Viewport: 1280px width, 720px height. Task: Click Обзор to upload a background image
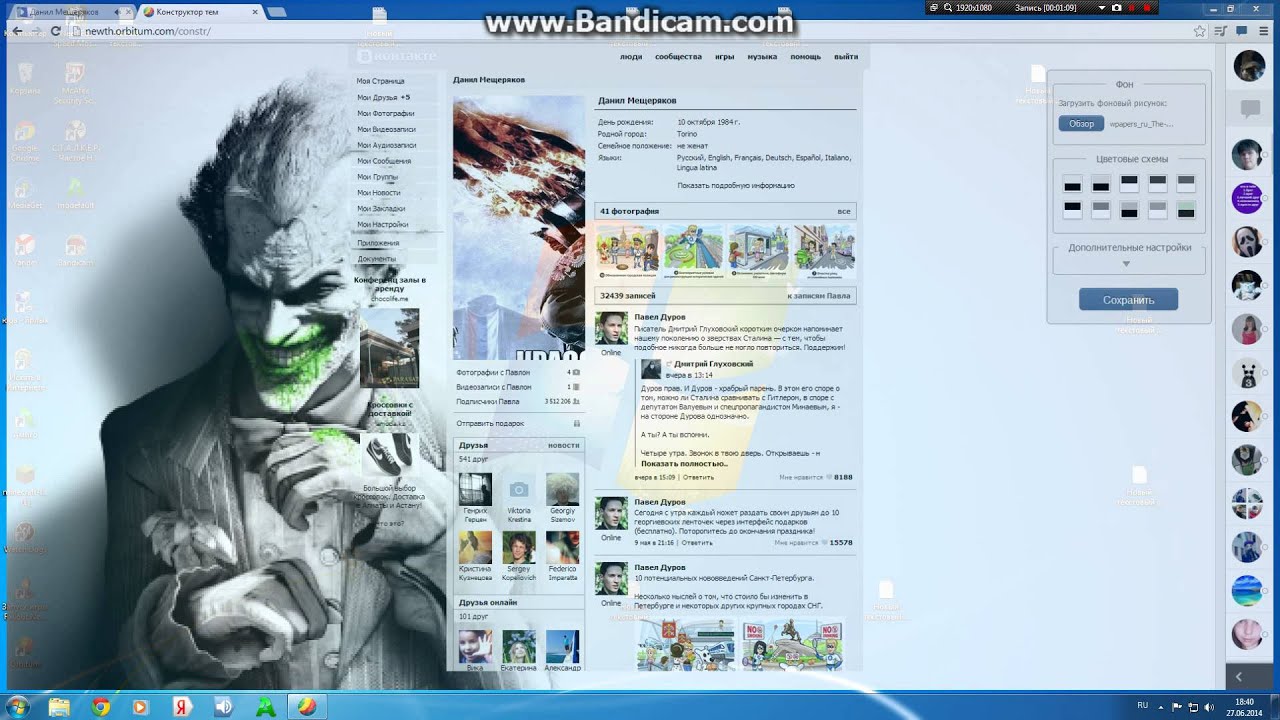[x=1081, y=124]
